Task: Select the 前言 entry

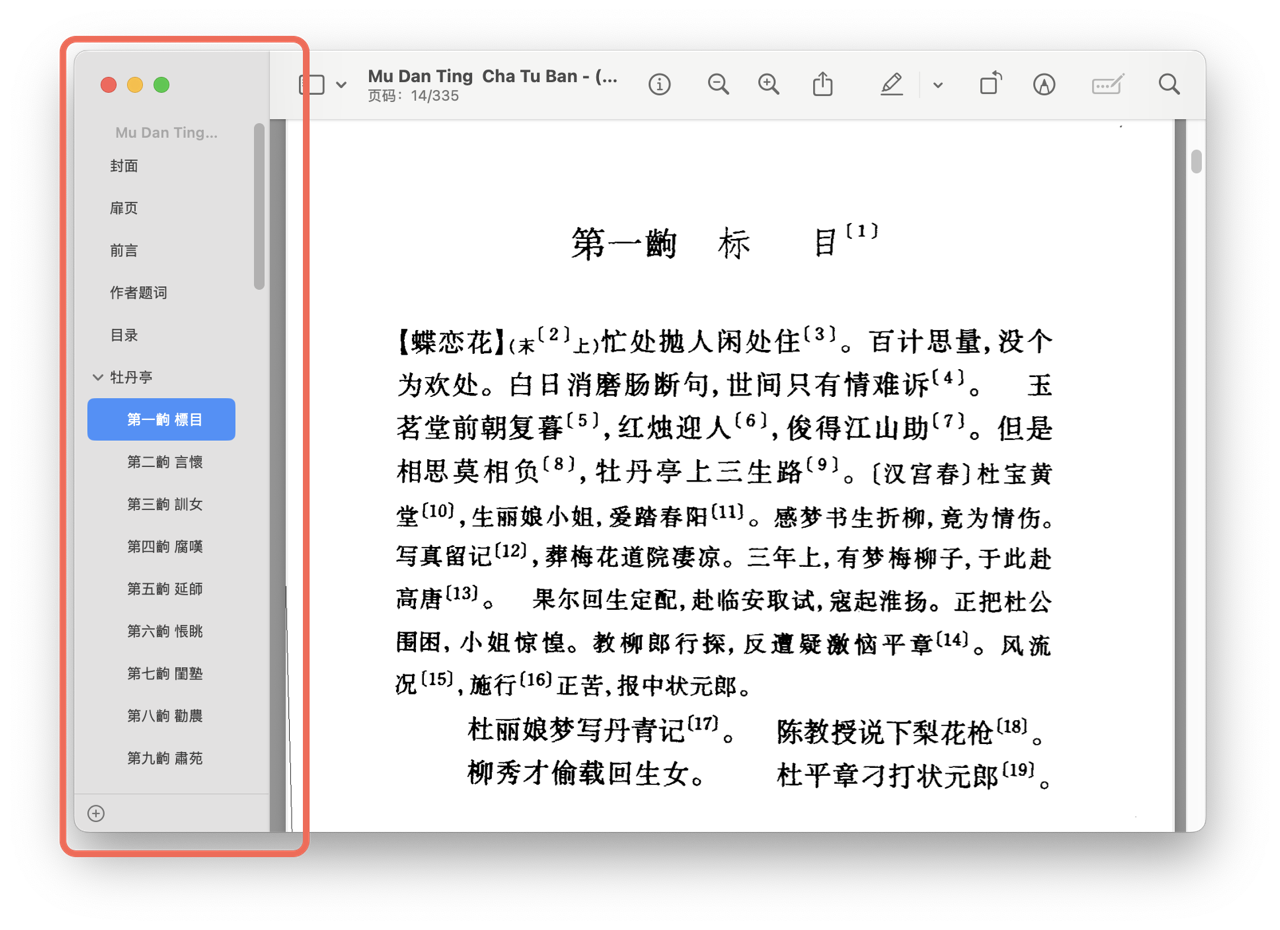Action: (124, 250)
